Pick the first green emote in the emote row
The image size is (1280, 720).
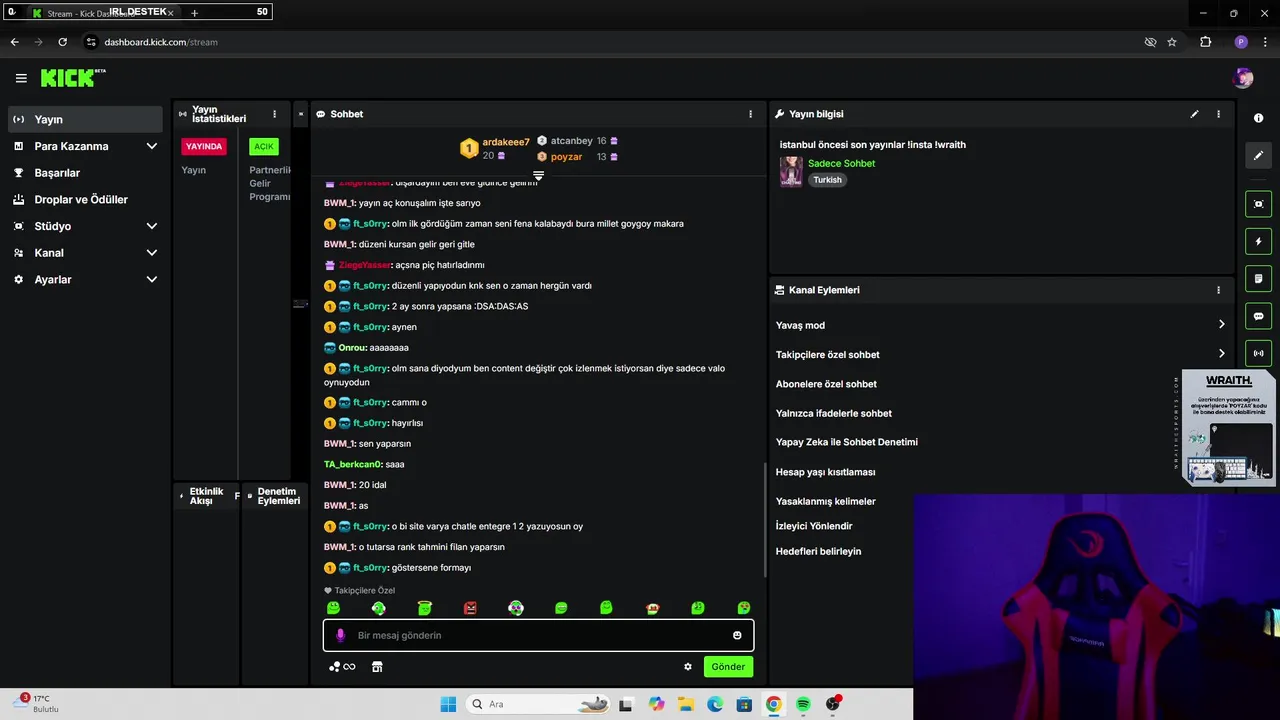[x=333, y=608]
